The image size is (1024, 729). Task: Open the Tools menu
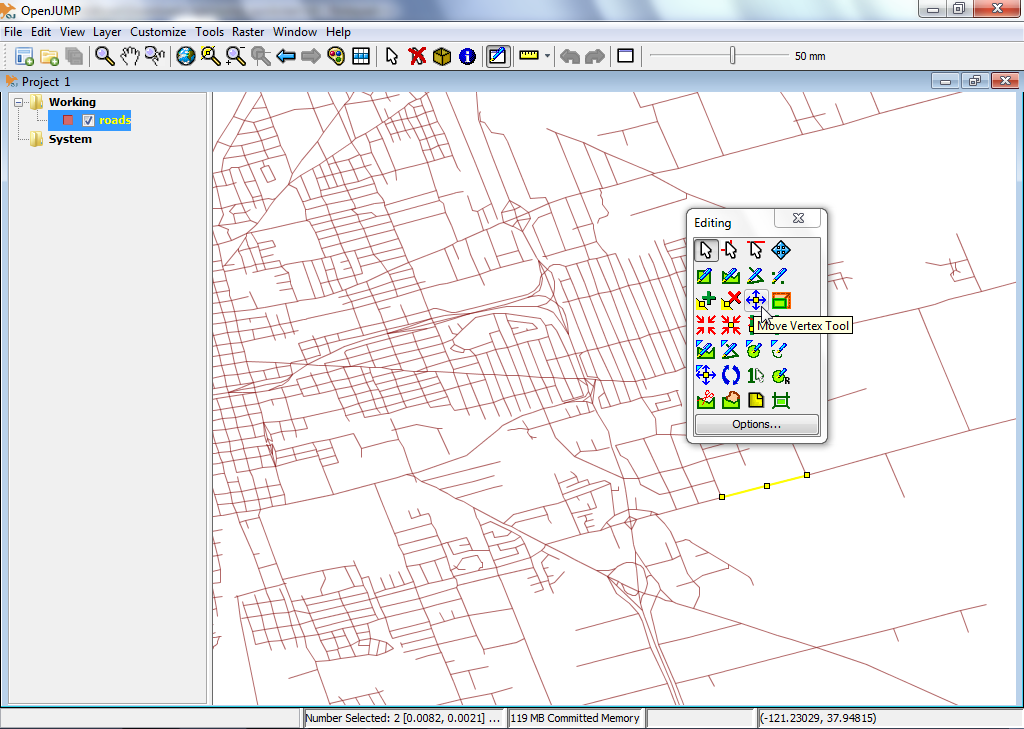pyautogui.click(x=209, y=32)
